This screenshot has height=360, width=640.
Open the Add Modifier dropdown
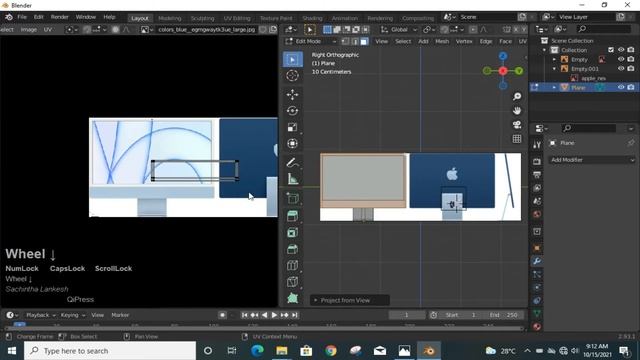(592, 160)
